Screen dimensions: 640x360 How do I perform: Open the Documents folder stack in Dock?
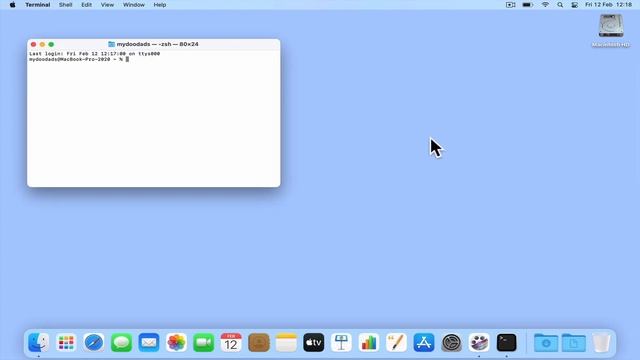[573, 342]
